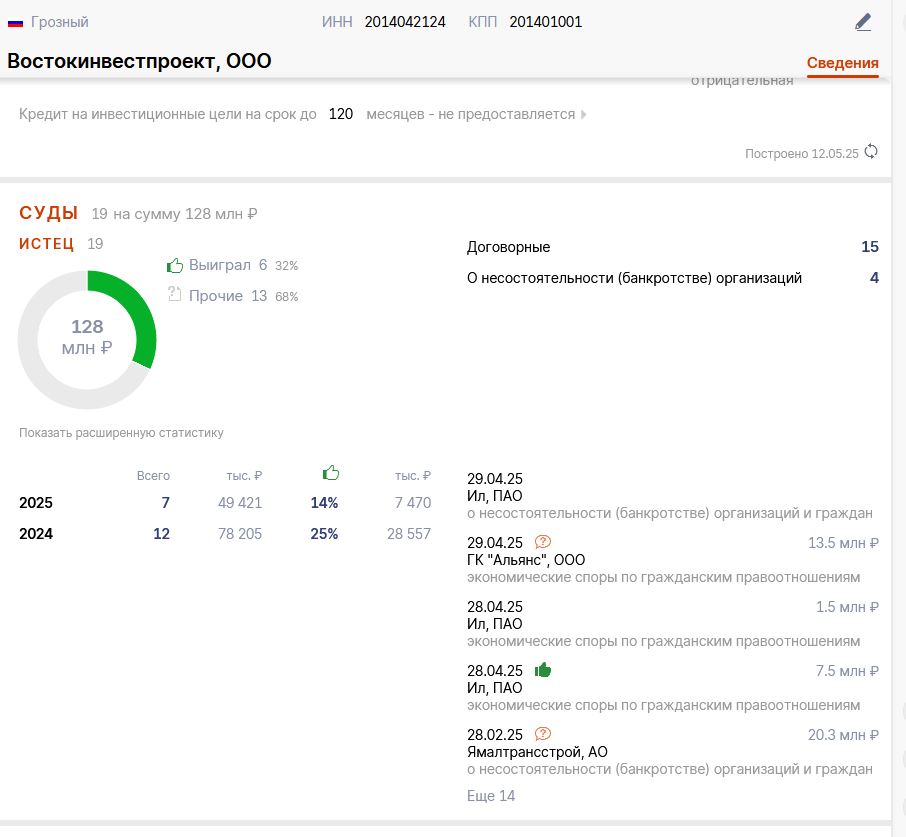Refresh the report built 12.05.25
Screen dimensions: 906x837
pos(871,152)
